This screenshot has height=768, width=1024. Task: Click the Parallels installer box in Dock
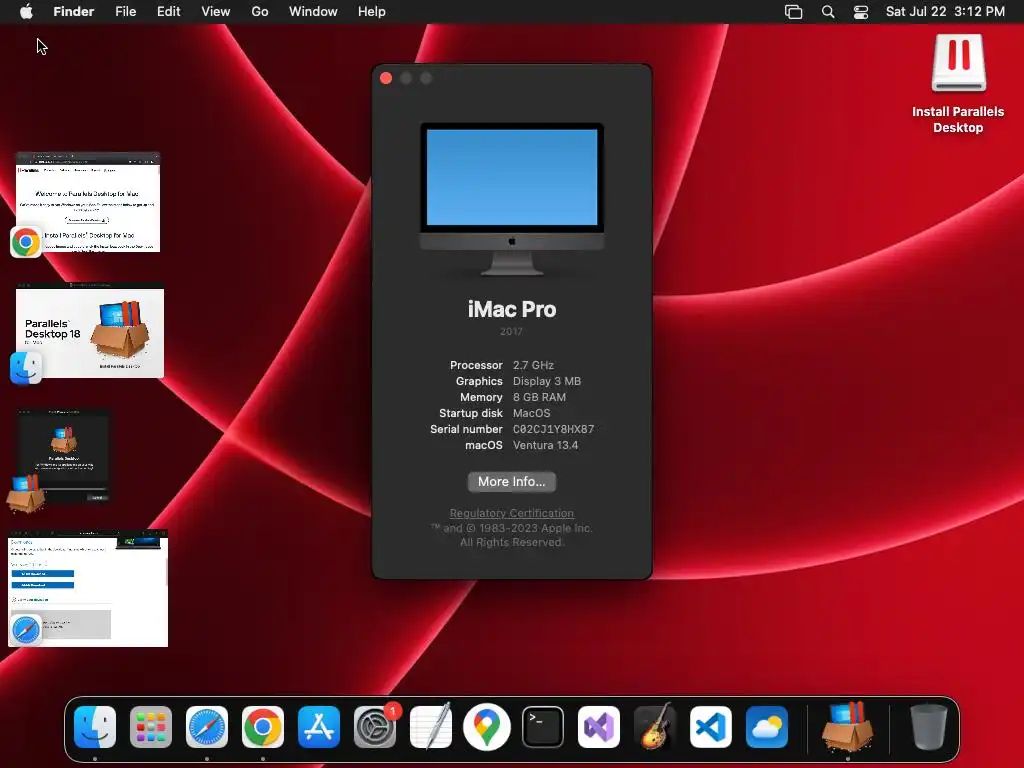click(848, 727)
